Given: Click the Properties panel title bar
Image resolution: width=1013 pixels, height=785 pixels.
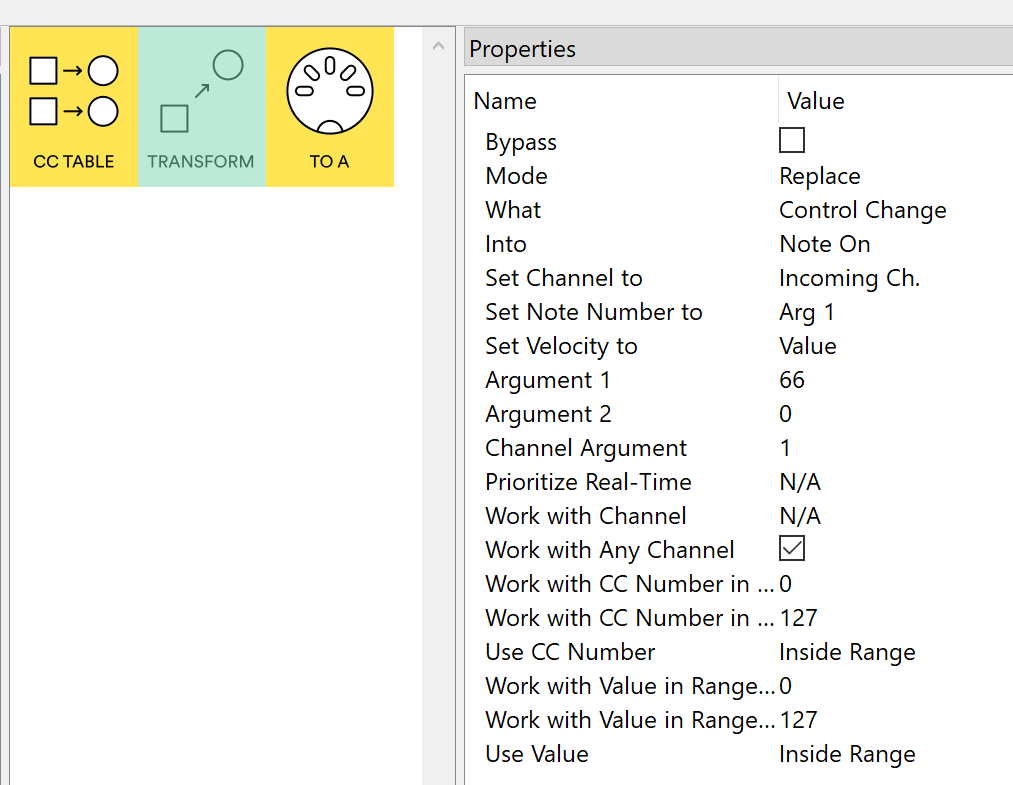Looking at the screenshot, I should [738, 48].
